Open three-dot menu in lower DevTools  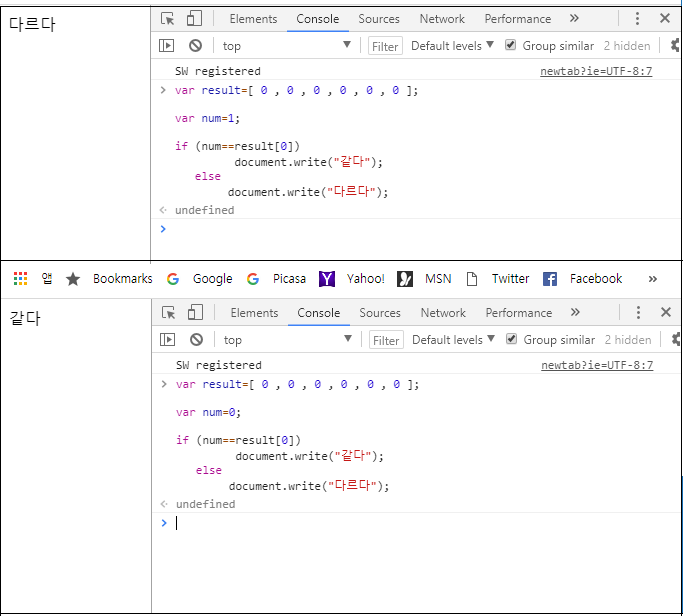pos(638,312)
